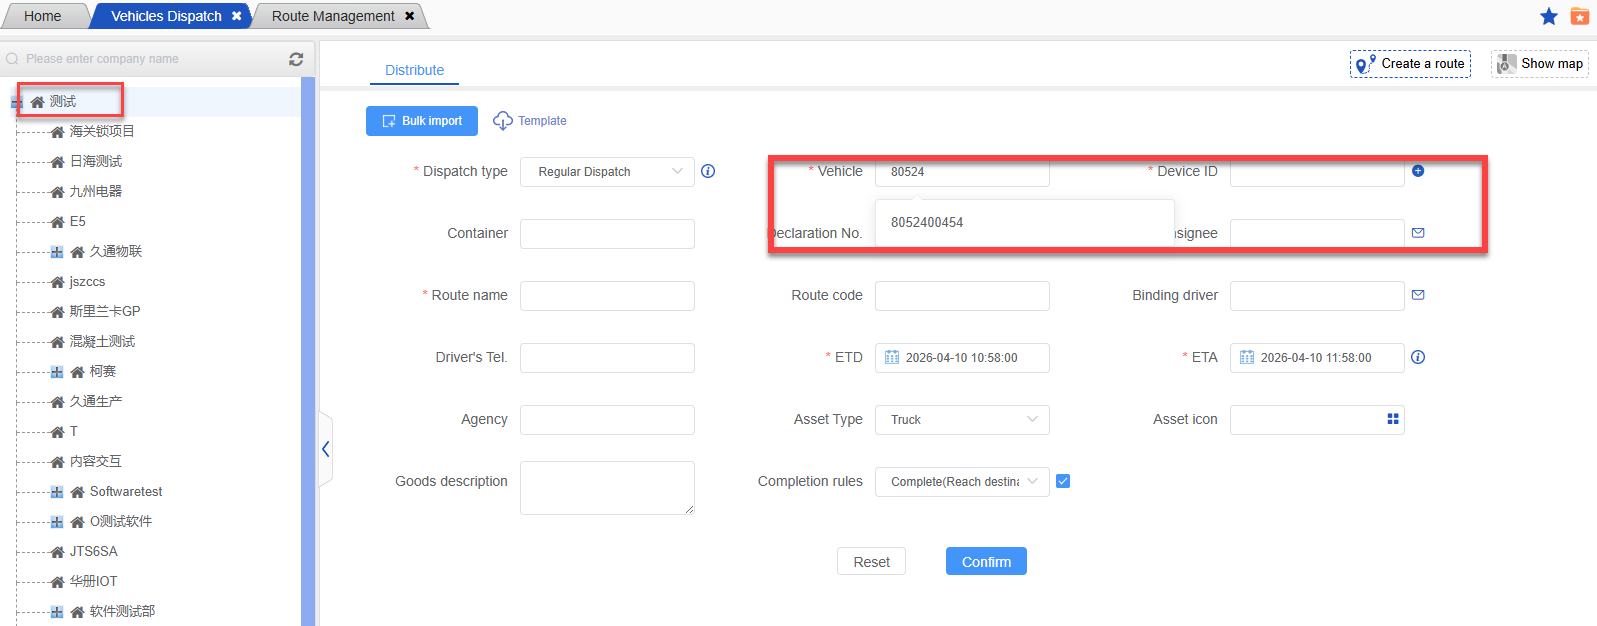Screen dimensions: 1597x626
Task: Click the Bulk import button
Action: pyautogui.click(x=421, y=121)
